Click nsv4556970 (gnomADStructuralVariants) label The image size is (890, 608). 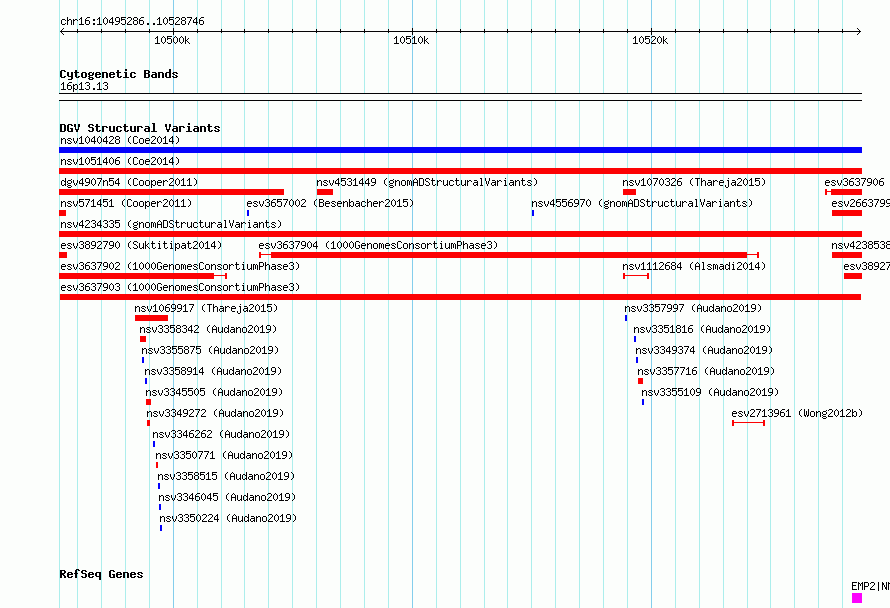pos(642,203)
